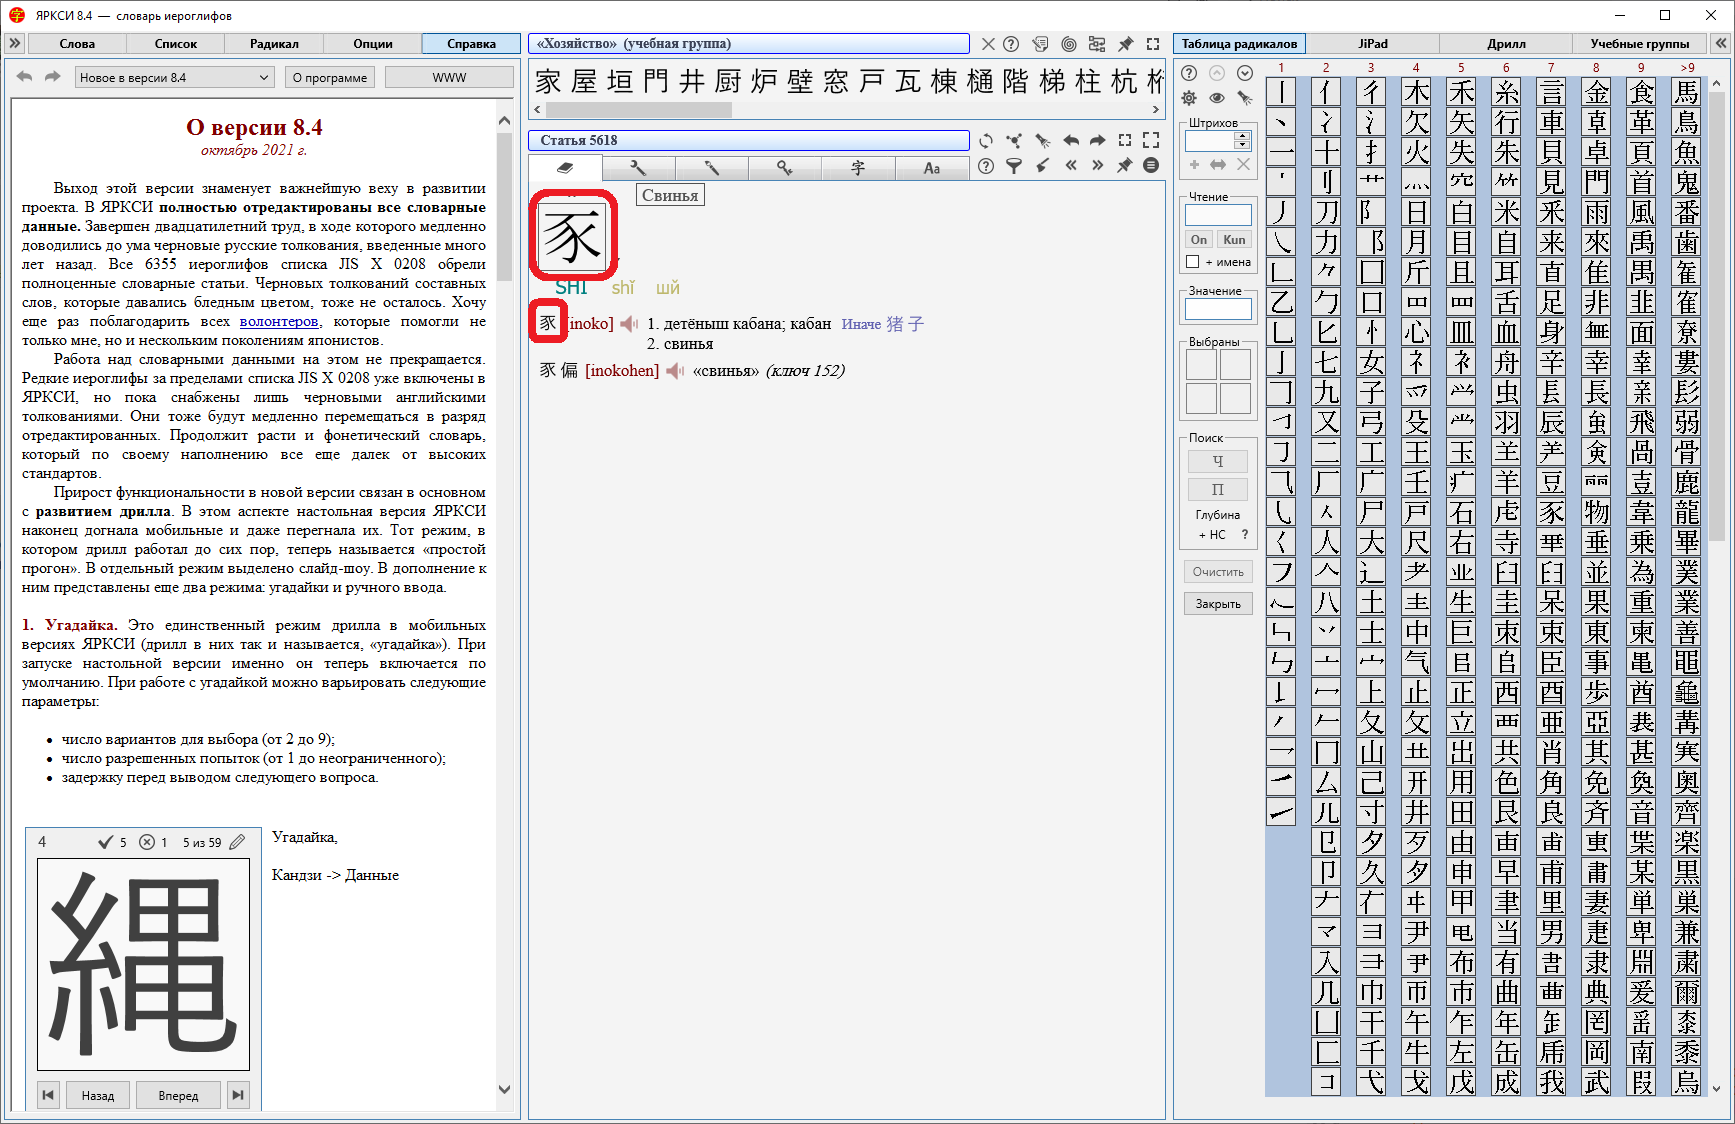This screenshot has height=1124, width=1735.
Task: Increase stroke count with Штрихов up arrow
Action: (1242, 136)
